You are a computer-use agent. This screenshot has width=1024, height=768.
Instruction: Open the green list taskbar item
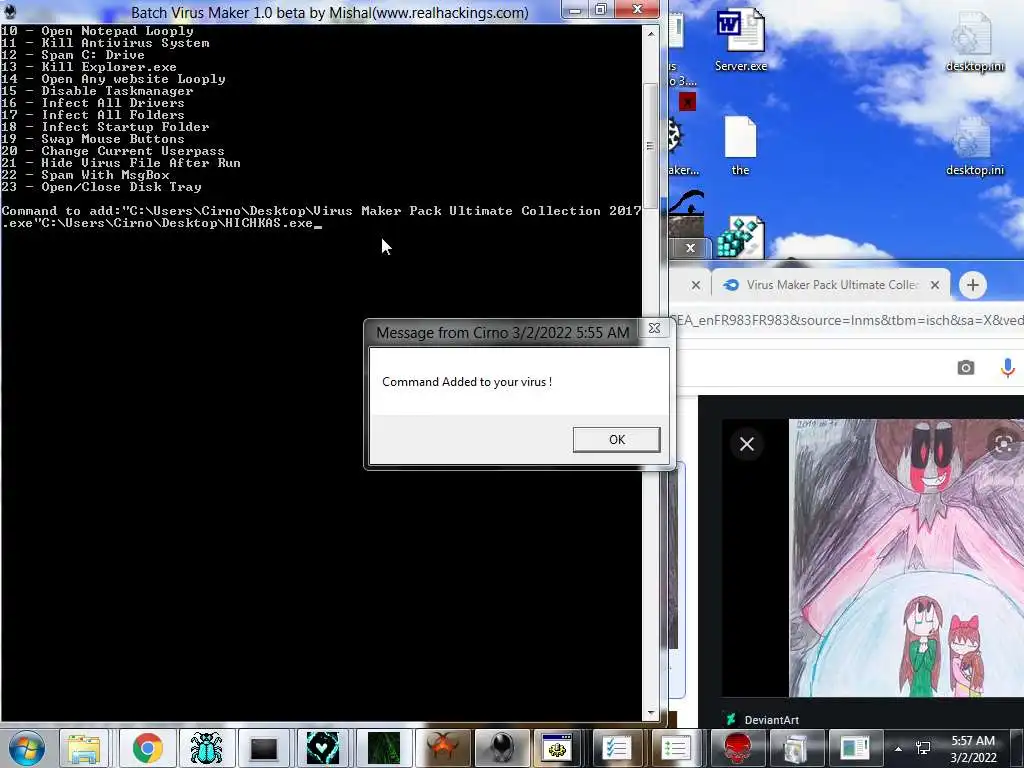[x=676, y=748]
